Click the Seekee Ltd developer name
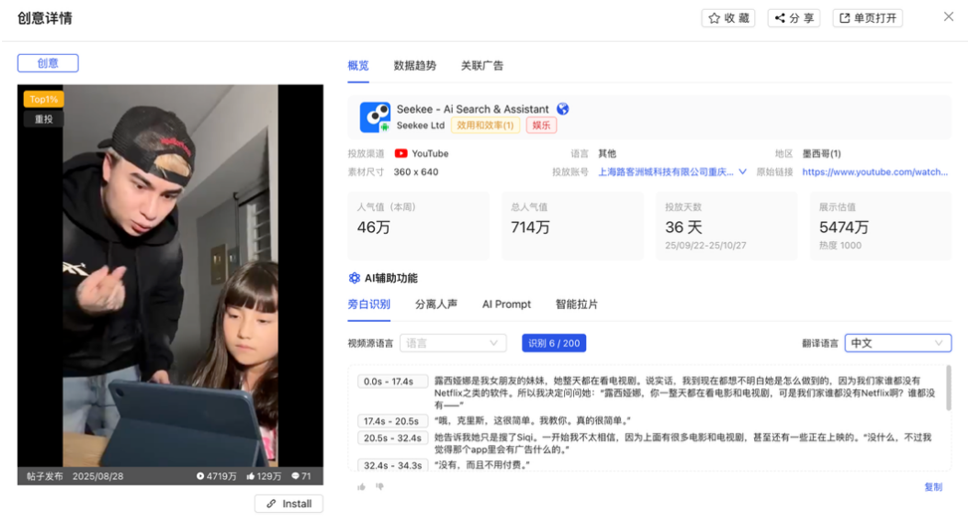Screen dimensions: 978x521 coord(420,125)
